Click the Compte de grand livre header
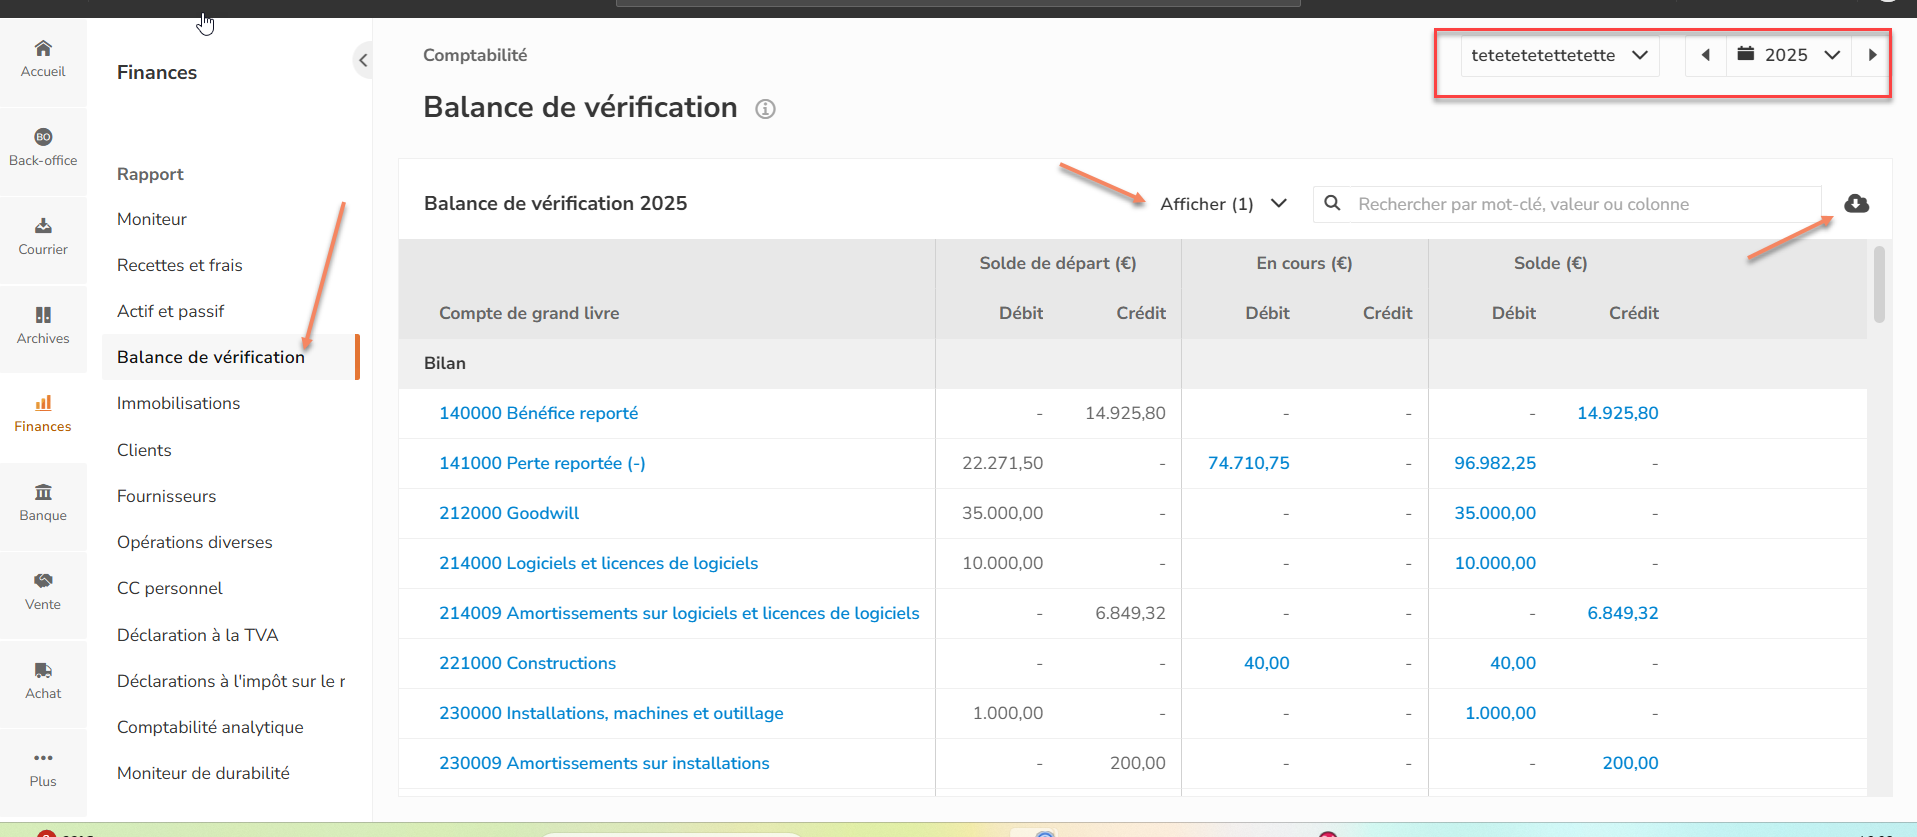 pos(529,313)
